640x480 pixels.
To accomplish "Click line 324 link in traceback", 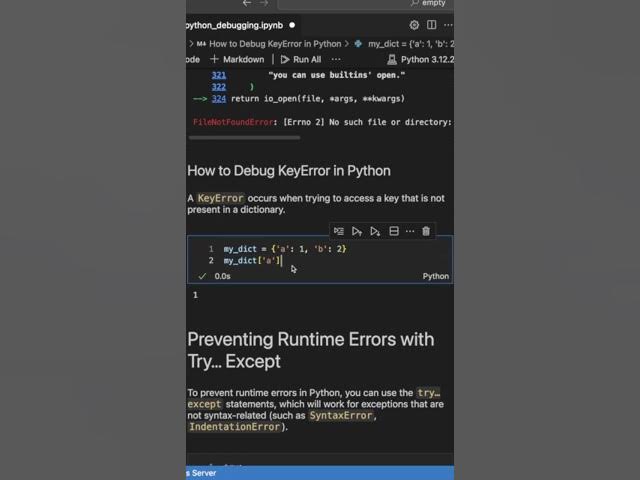I will 219,98.
